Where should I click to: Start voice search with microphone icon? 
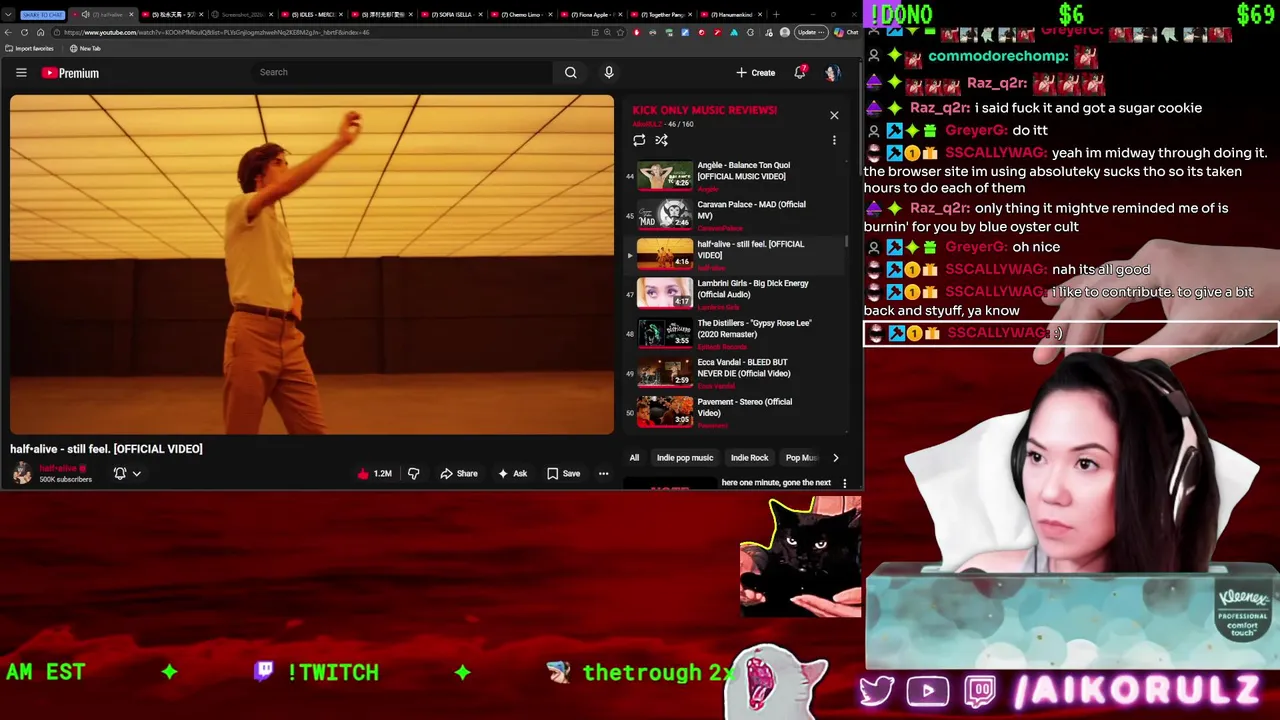(x=608, y=72)
